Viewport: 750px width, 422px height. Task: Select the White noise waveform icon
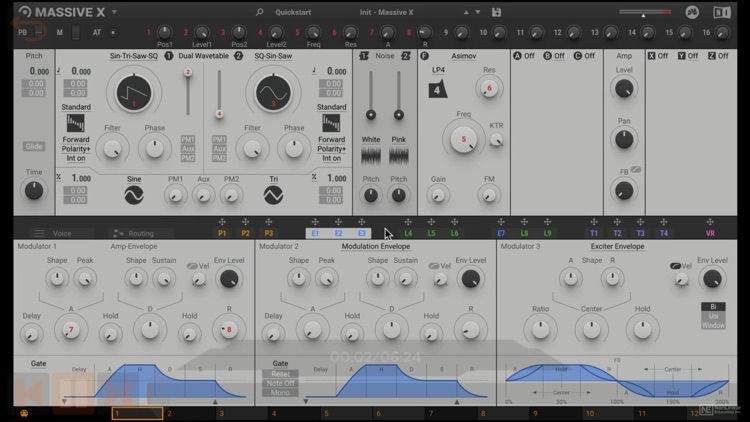(x=371, y=156)
